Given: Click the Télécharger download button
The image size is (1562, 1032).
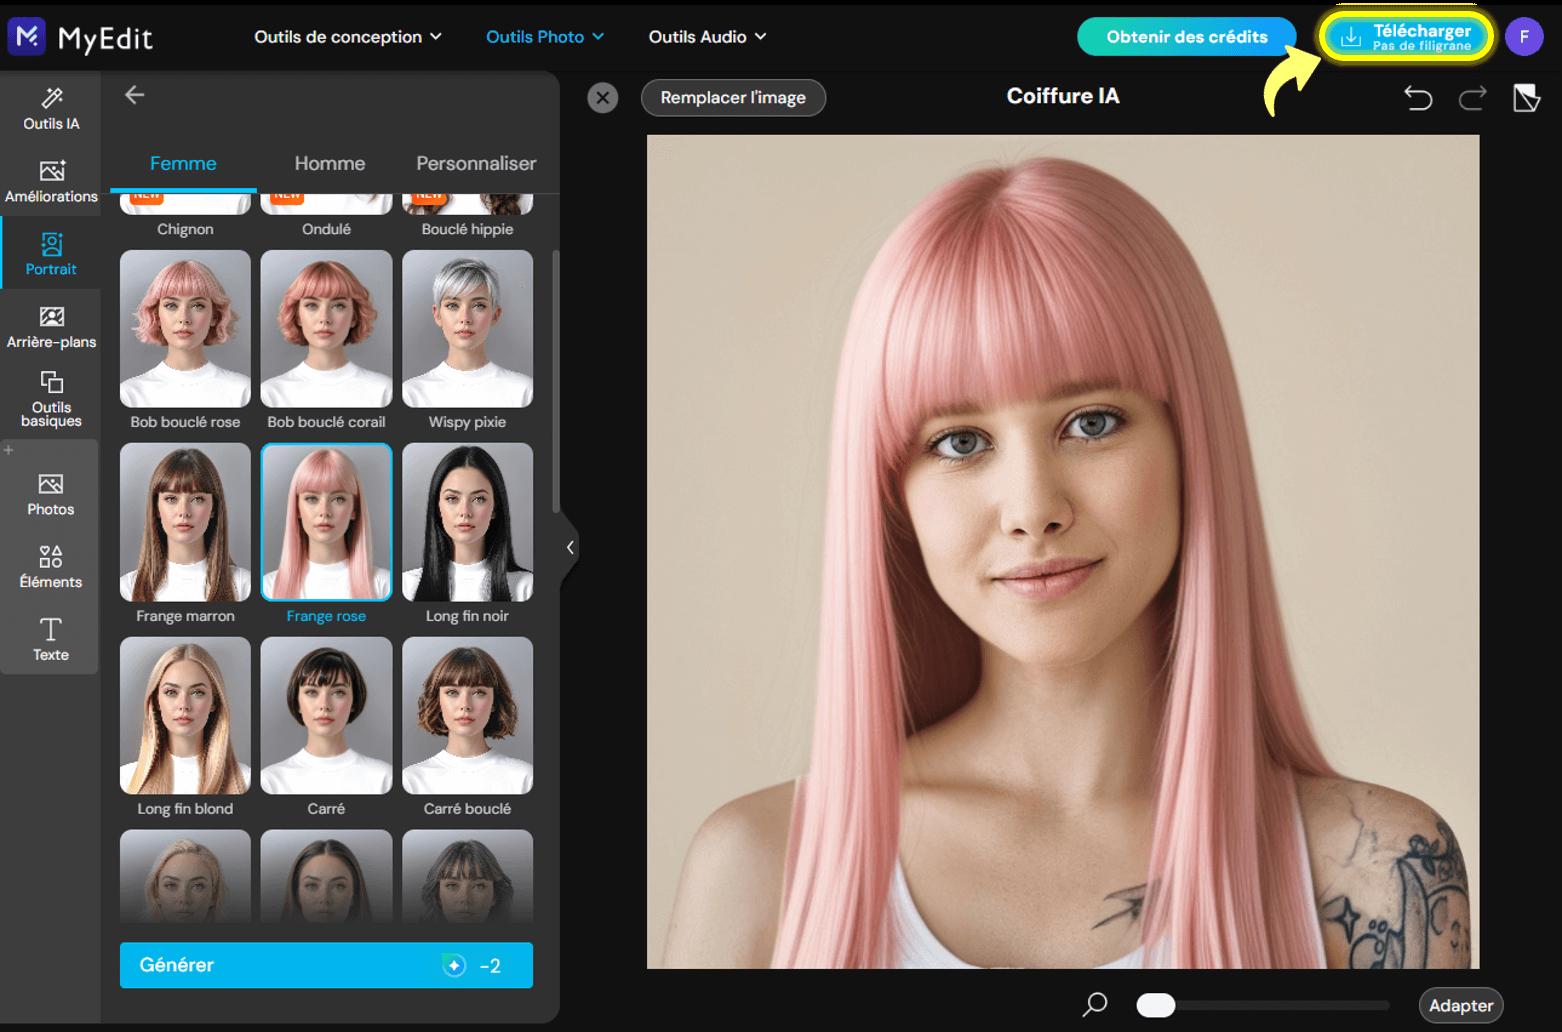Looking at the screenshot, I should click(1407, 37).
